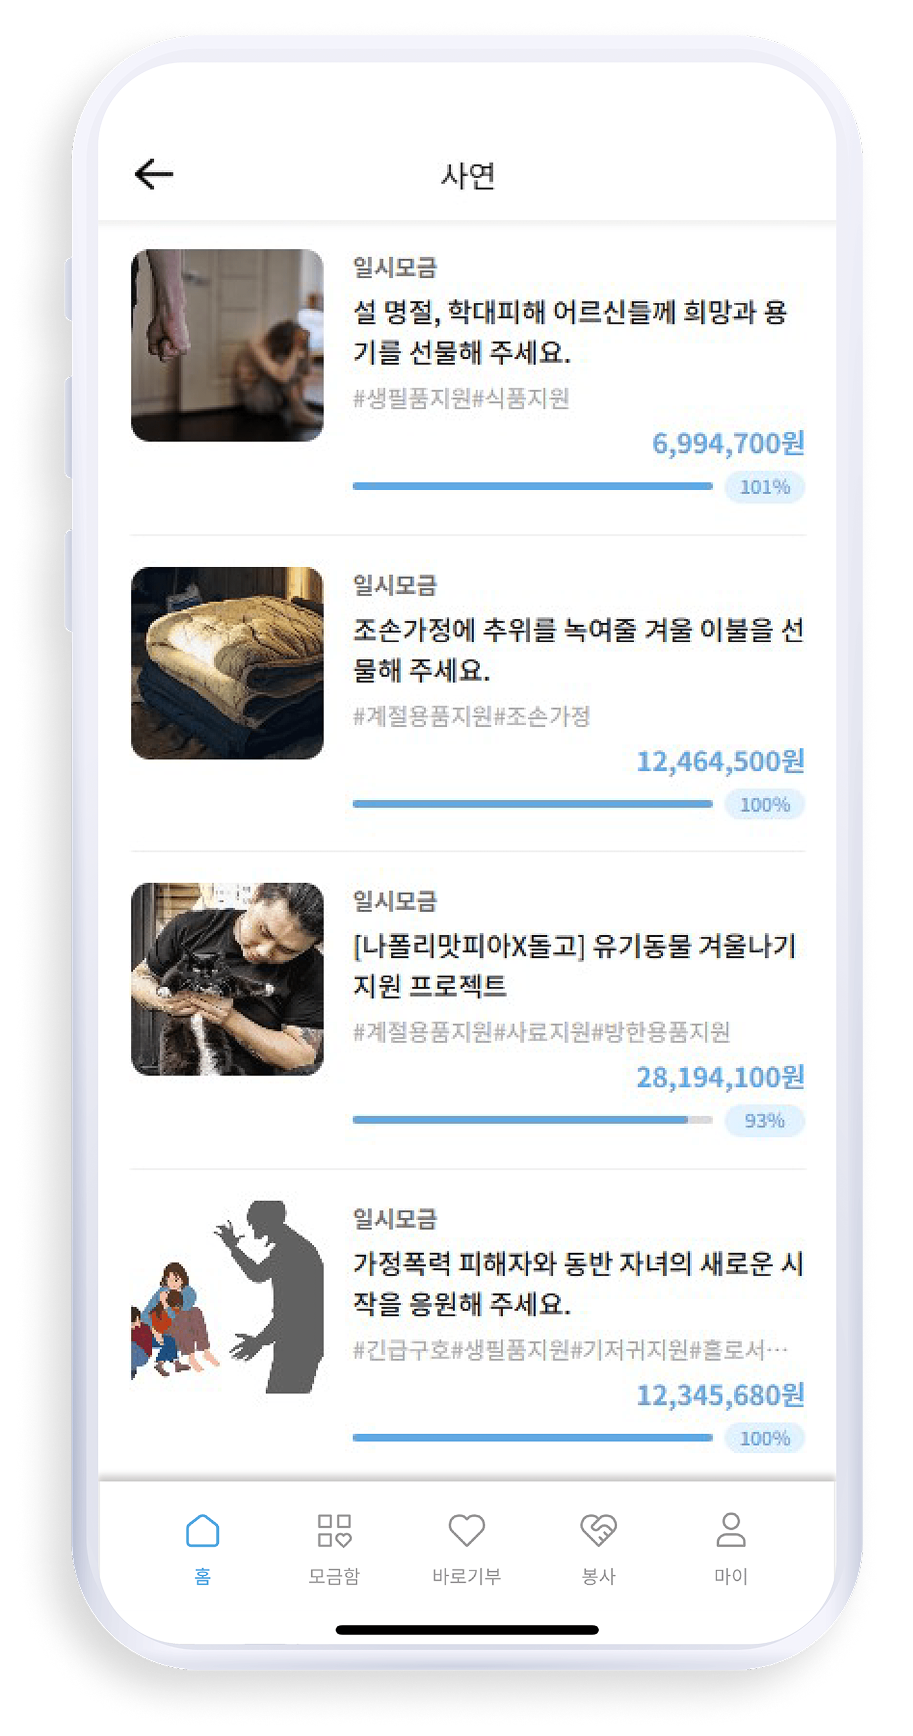
Task: Open the folded winter blanket thumbnail
Action: (x=227, y=663)
